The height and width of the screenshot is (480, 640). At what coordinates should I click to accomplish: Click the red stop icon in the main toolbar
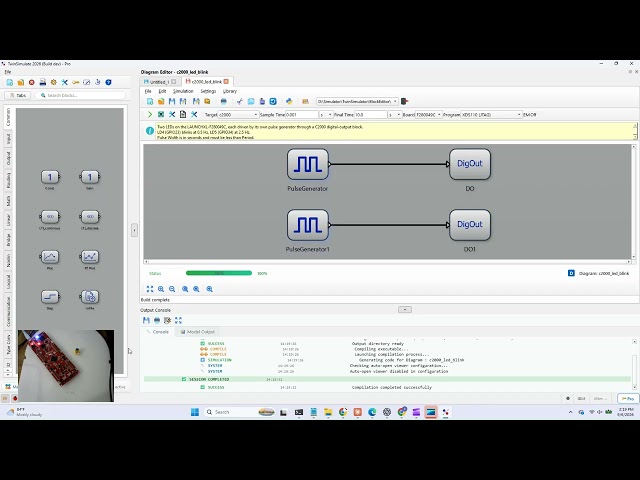click(x=31, y=82)
